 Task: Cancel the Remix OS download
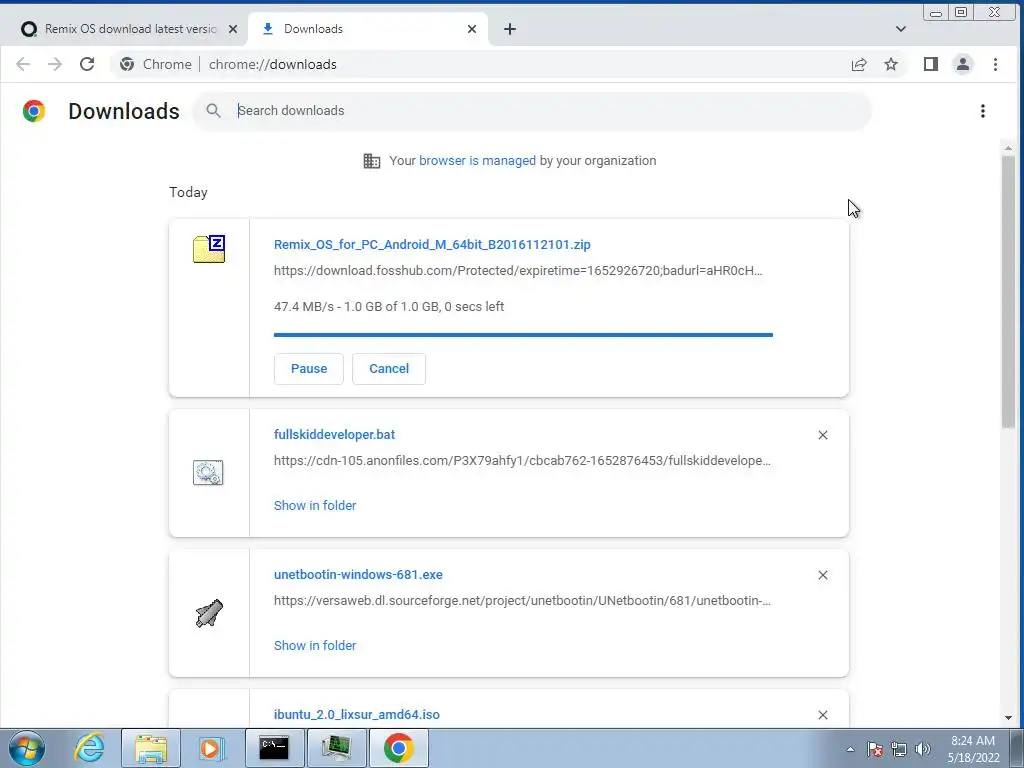tap(389, 369)
